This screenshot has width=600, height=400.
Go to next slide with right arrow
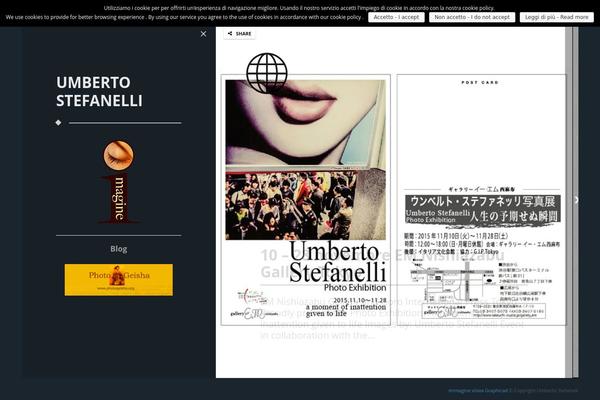tap(576, 200)
